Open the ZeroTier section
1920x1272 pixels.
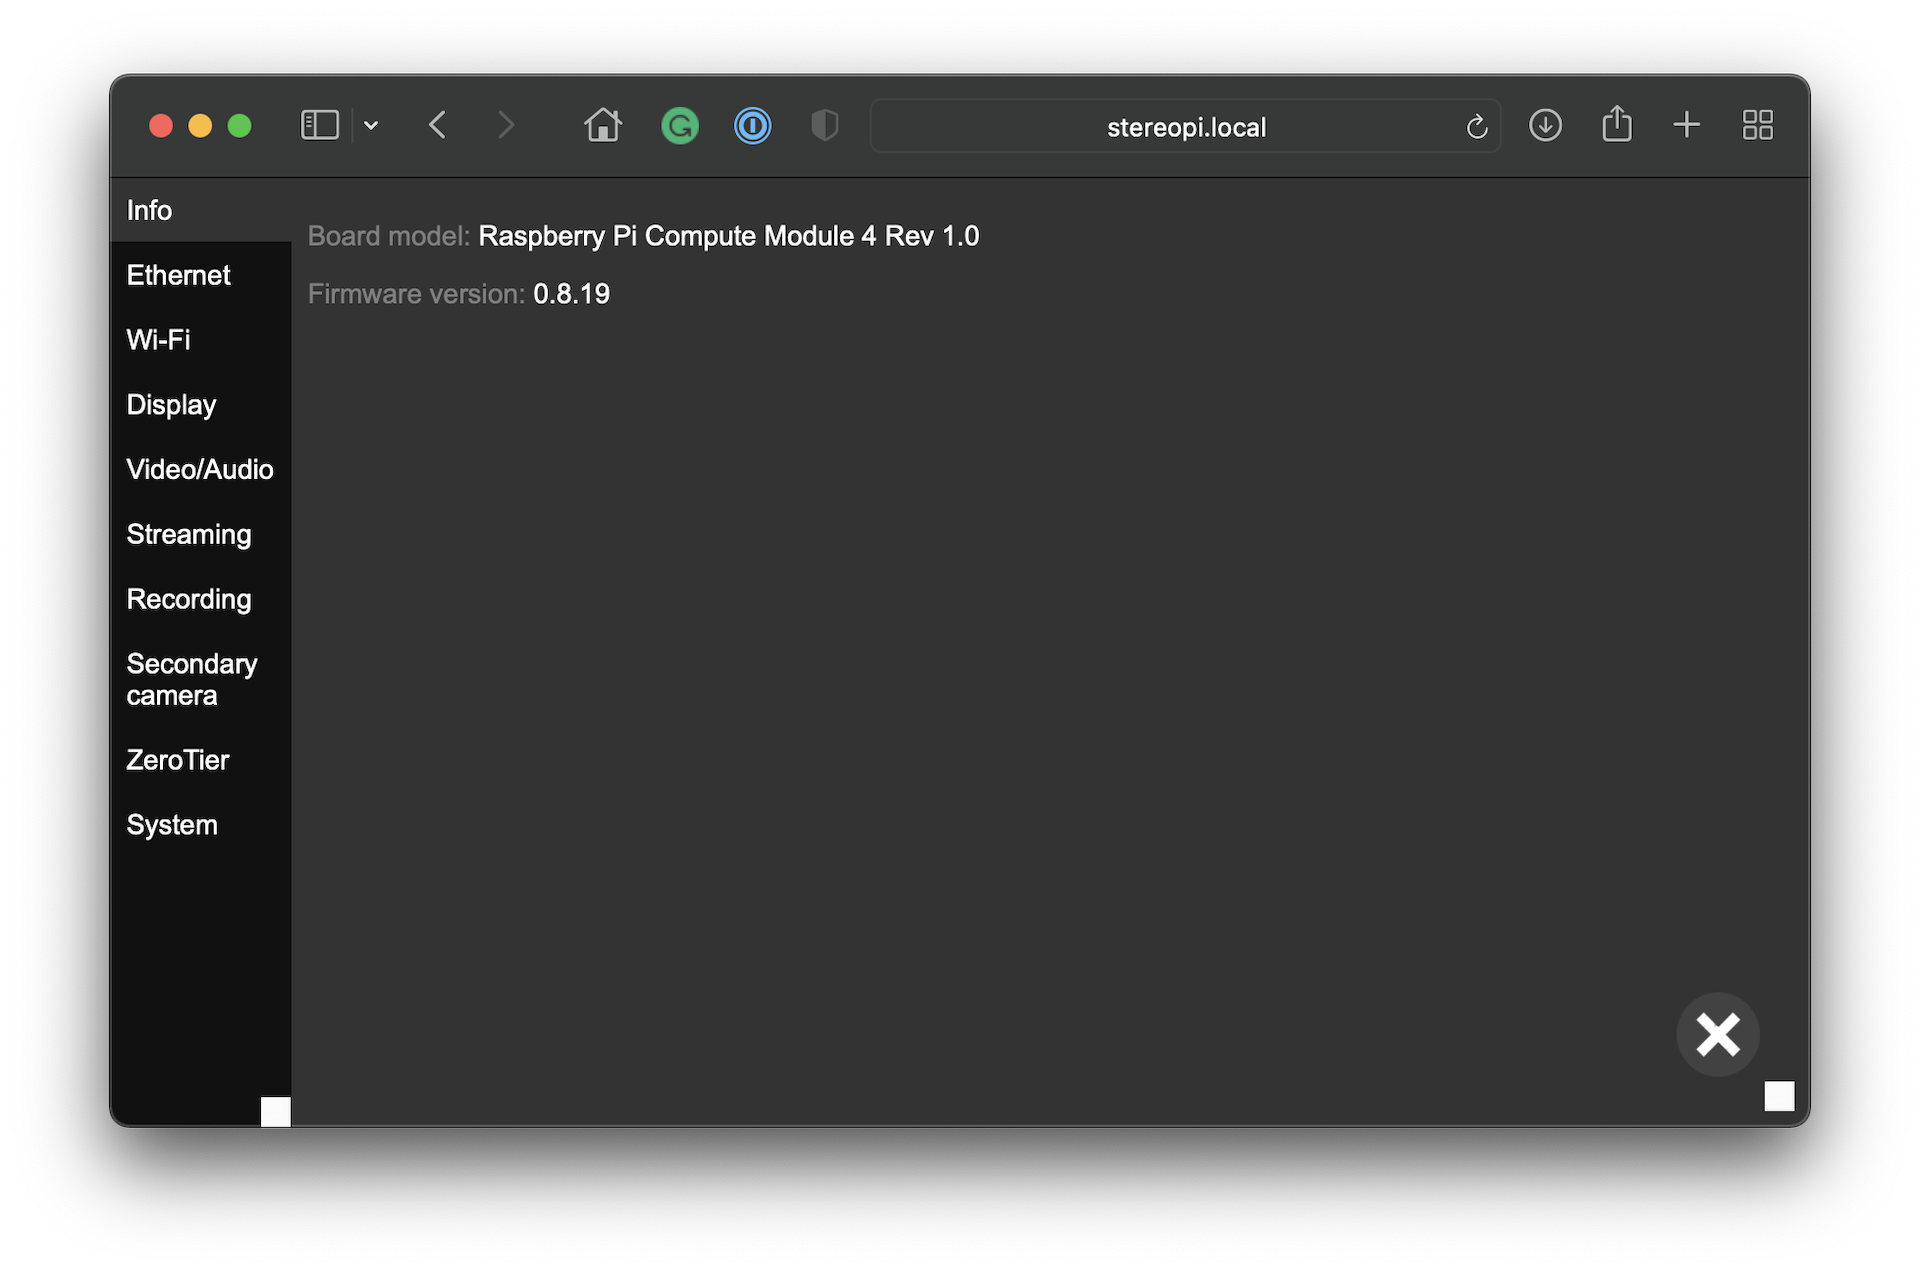177,760
